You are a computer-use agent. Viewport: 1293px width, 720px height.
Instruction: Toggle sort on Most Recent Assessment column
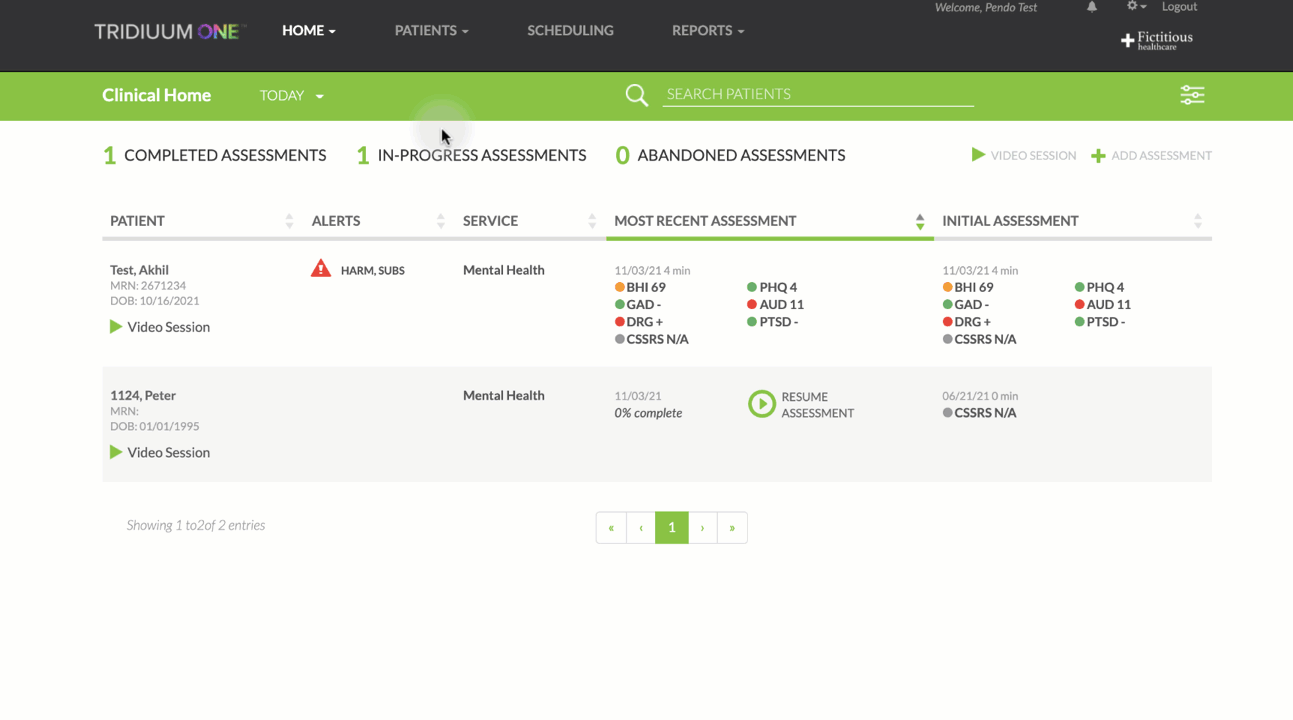point(919,221)
